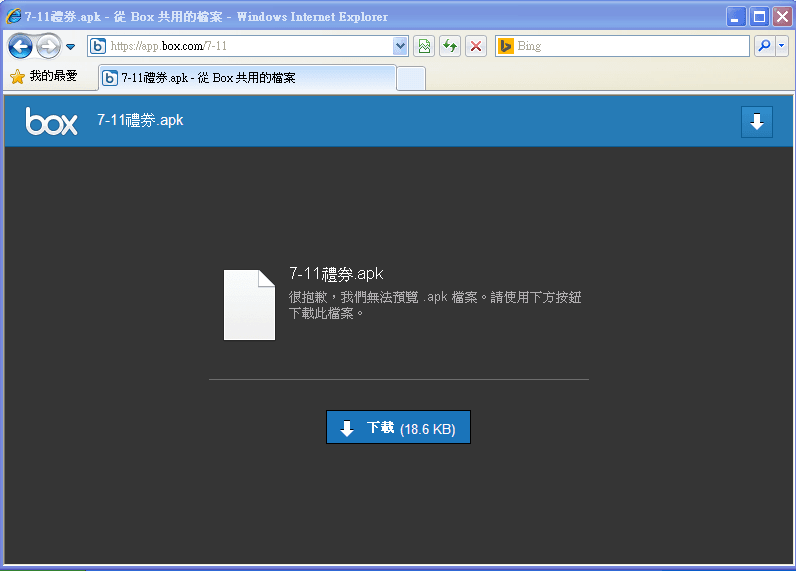Screen dimensions: 796x571
Task: Focus the address bar URL field
Action: point(250,46)
